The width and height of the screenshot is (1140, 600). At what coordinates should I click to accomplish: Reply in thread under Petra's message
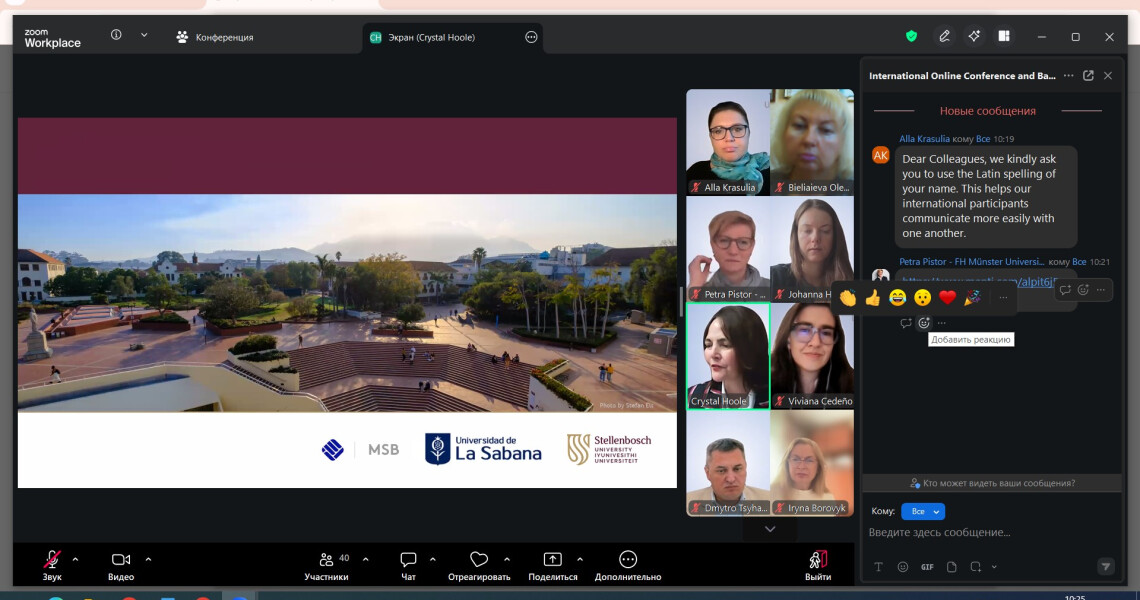click(906, 323)
